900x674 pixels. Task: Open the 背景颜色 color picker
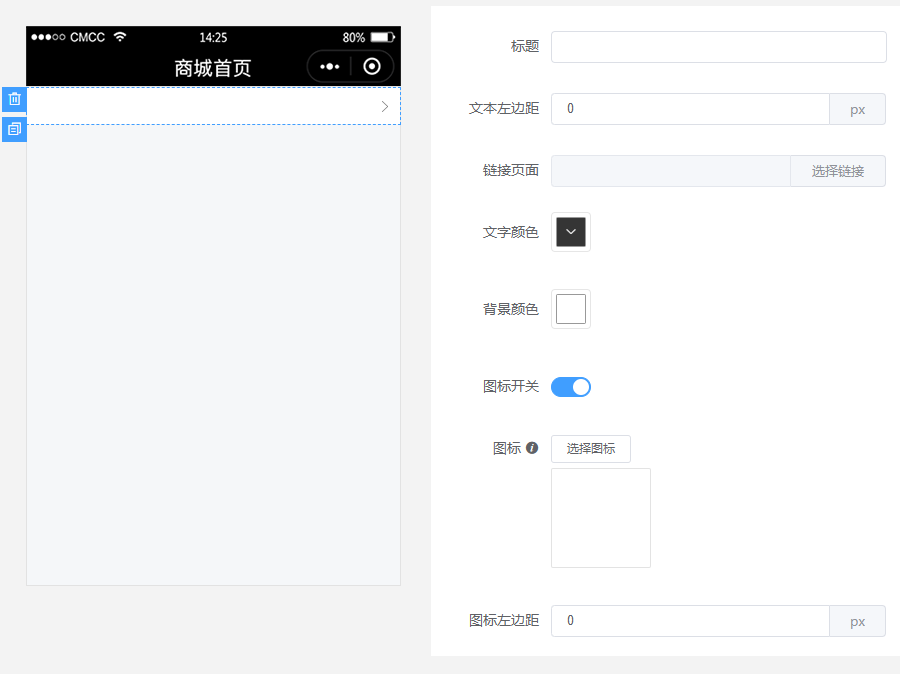pos(571,309)
